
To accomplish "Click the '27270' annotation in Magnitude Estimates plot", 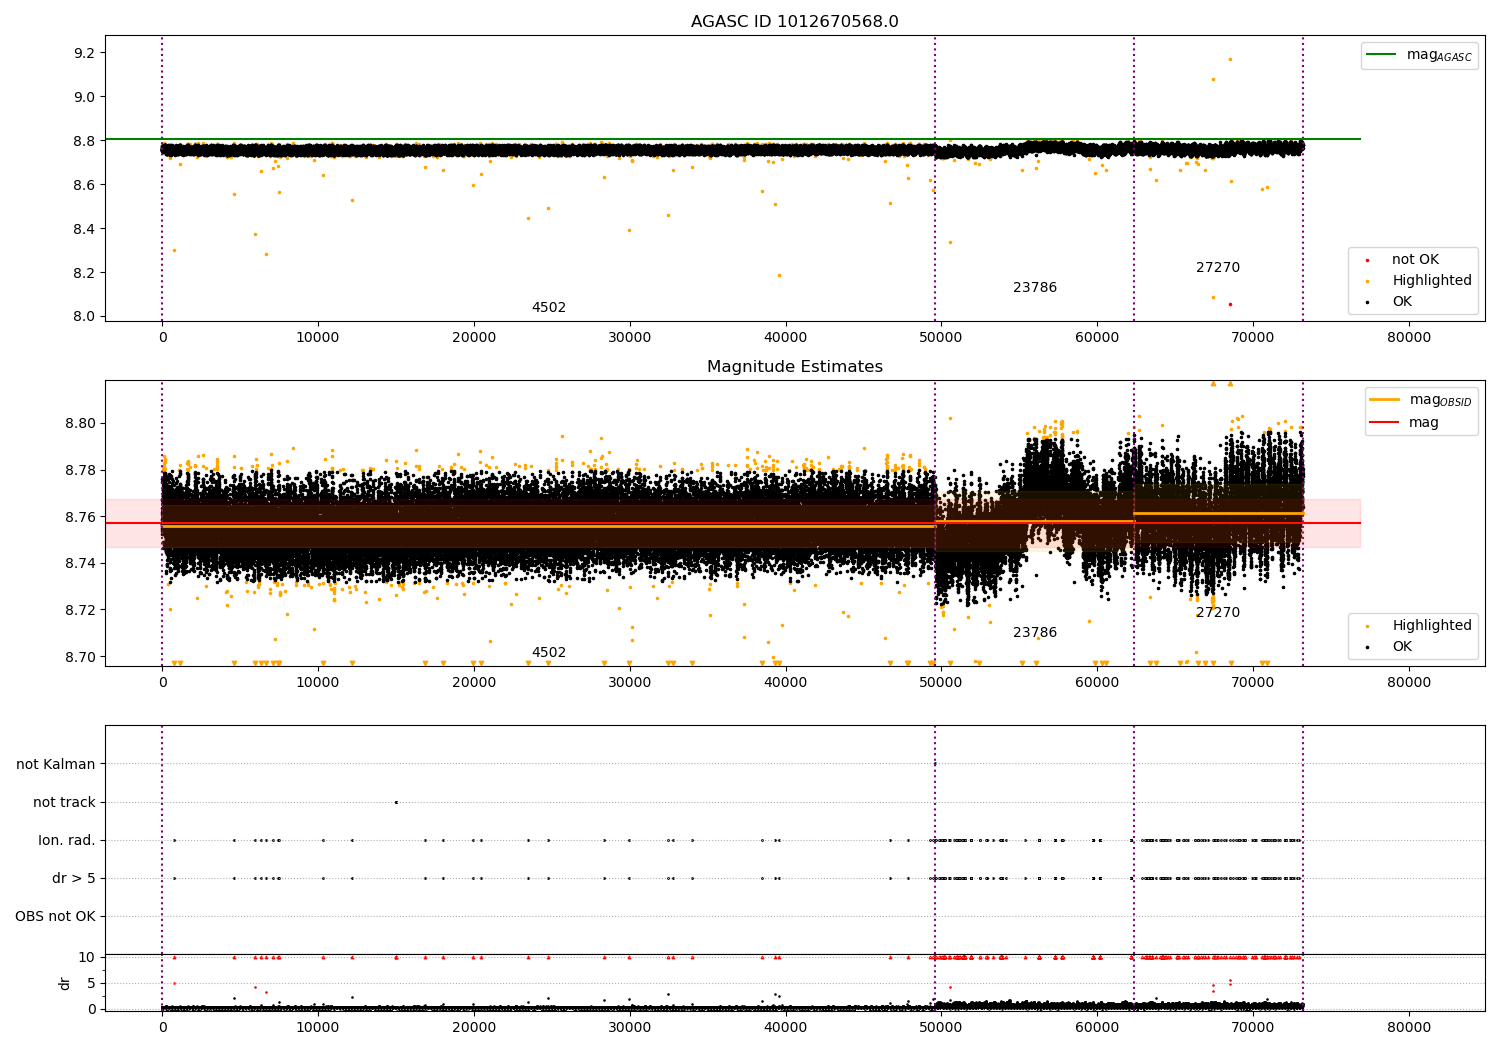I will (x=1218, y=613).
